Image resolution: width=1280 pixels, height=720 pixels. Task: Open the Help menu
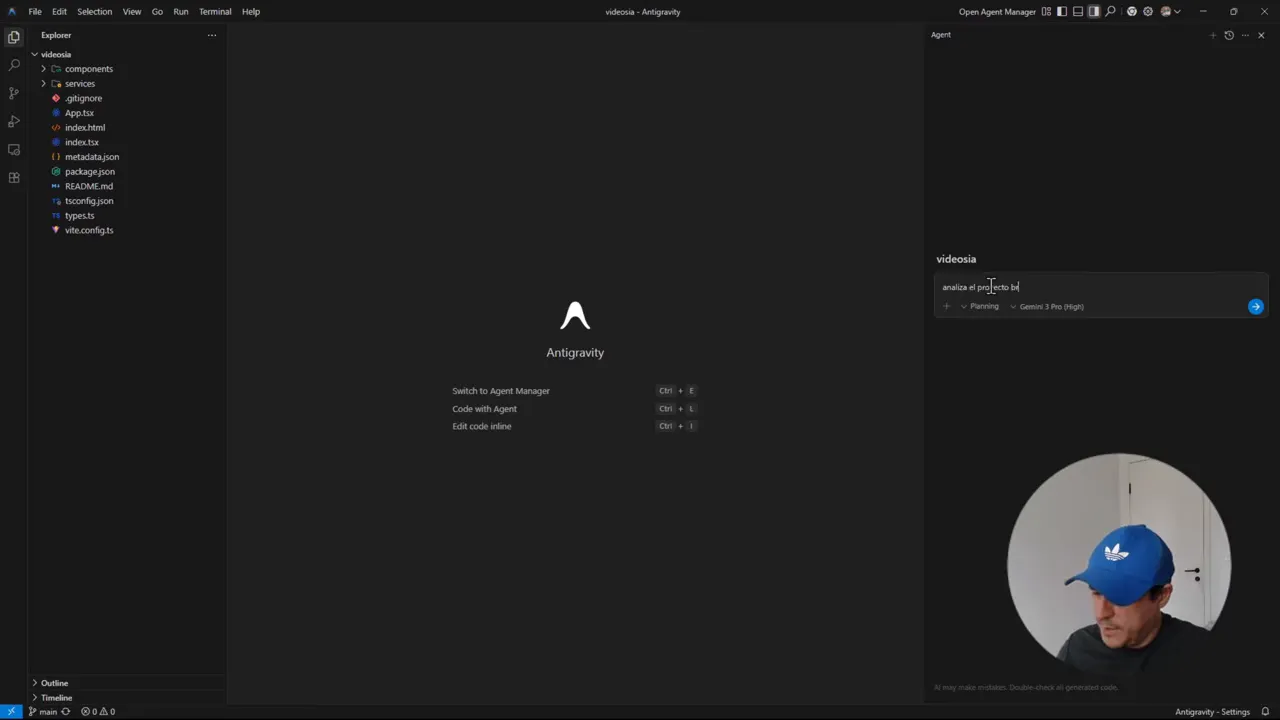click(x=251, y=12)
